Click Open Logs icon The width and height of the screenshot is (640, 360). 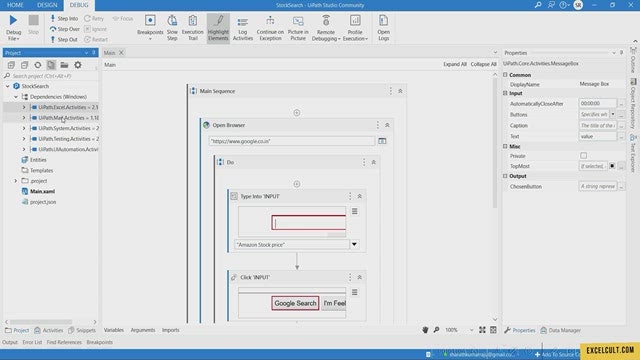[383, 27]
